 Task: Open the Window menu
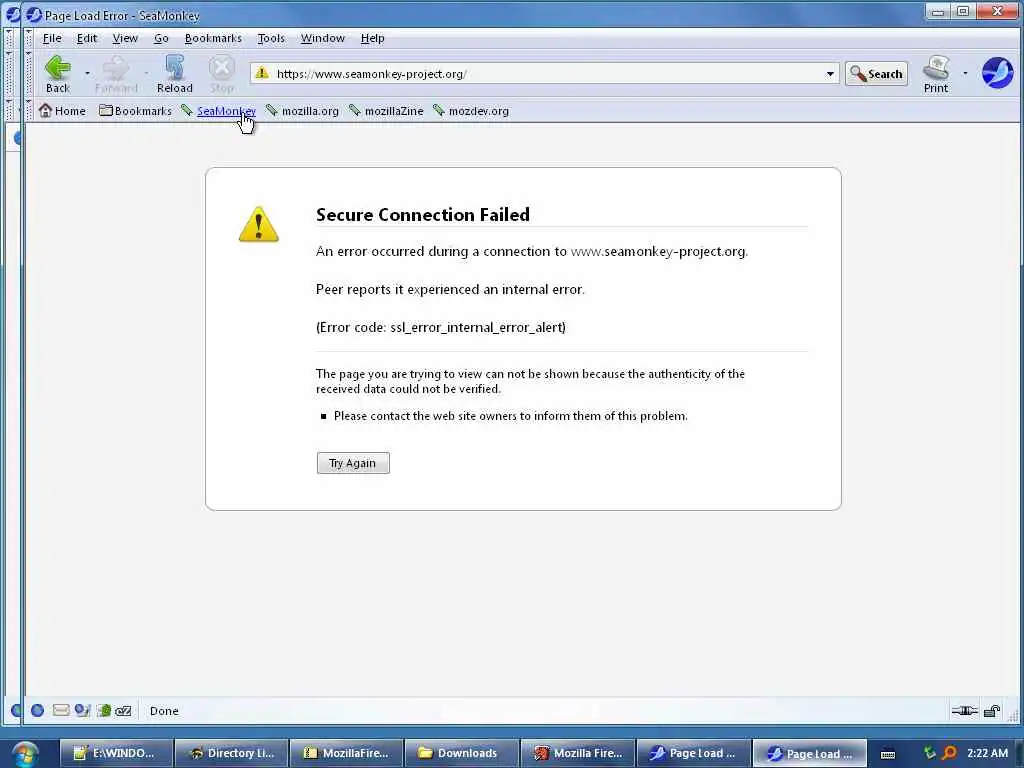[323, 39]
